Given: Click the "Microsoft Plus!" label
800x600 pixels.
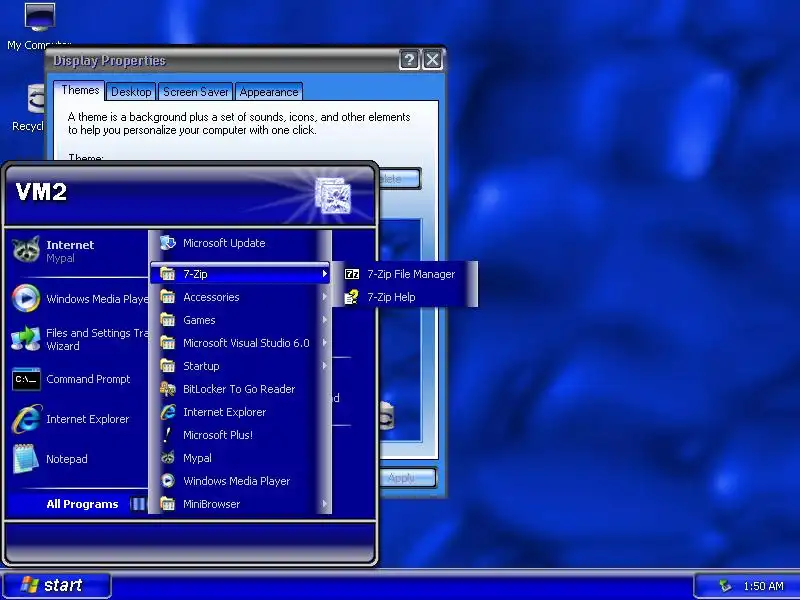Looking at the screenshot, I should [218, 435].
